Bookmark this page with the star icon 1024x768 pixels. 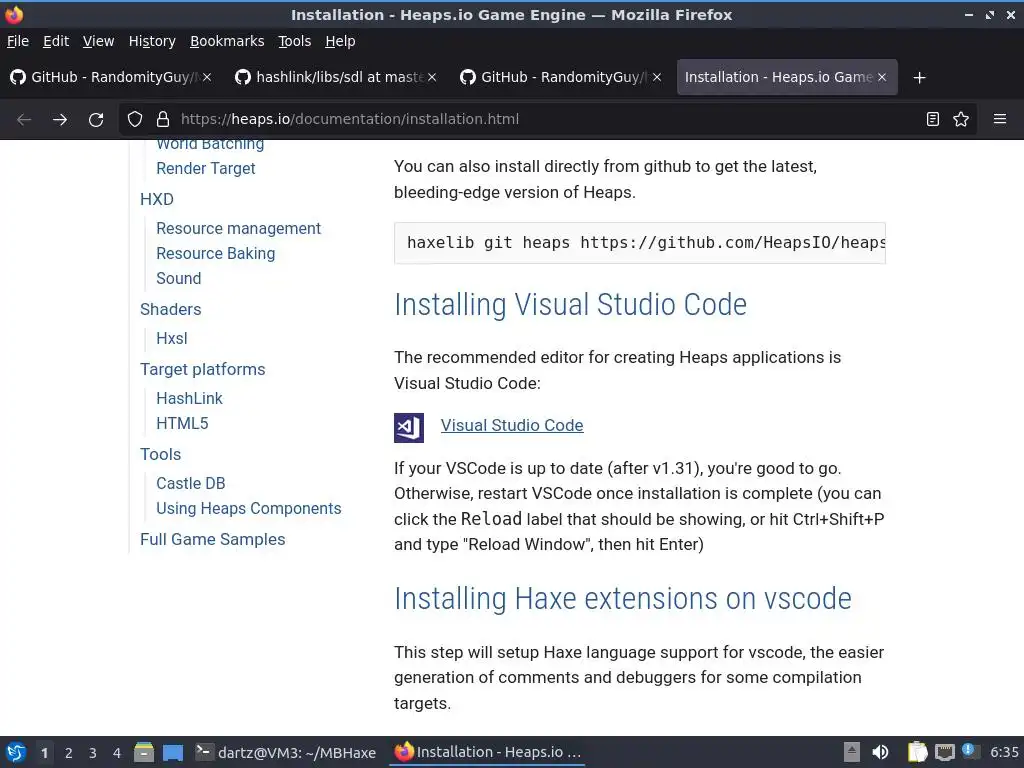pos(961,119)
